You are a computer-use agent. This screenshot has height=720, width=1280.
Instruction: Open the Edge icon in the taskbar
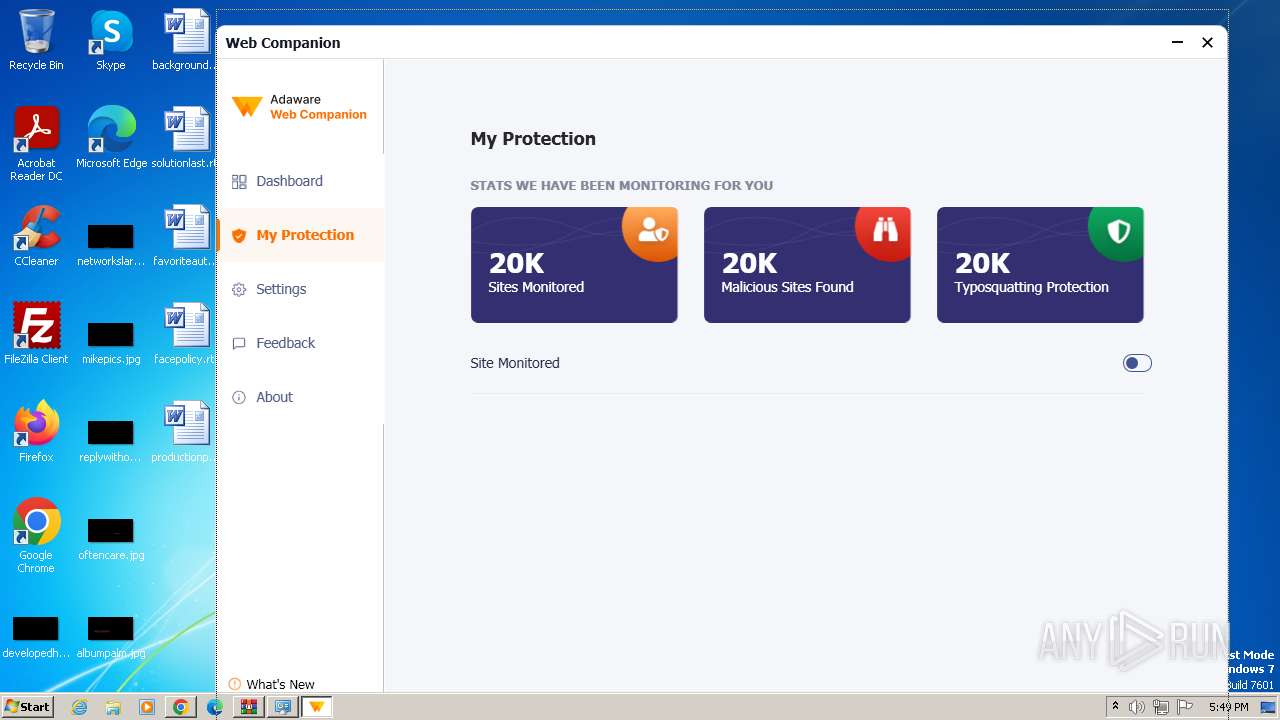(x=214, y=707)
